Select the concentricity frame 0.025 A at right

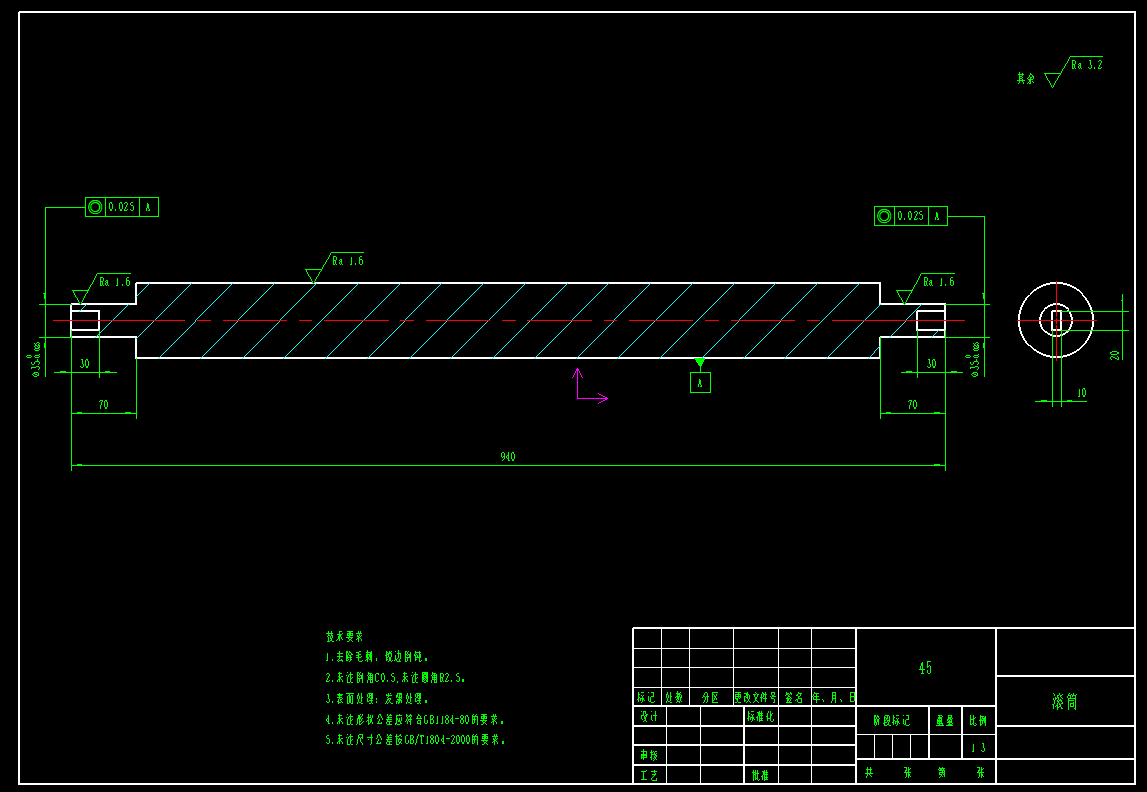911,216
